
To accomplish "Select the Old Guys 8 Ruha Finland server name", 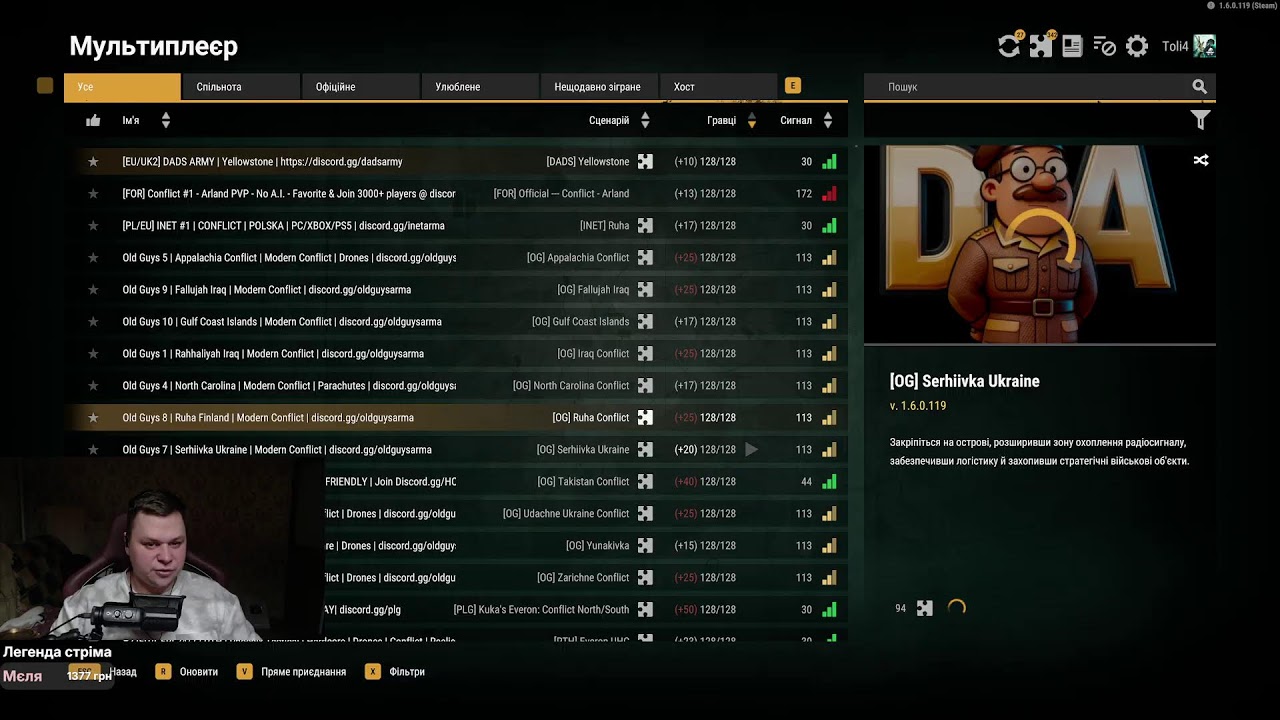I will pyautogui.click(x=268, y=418).
